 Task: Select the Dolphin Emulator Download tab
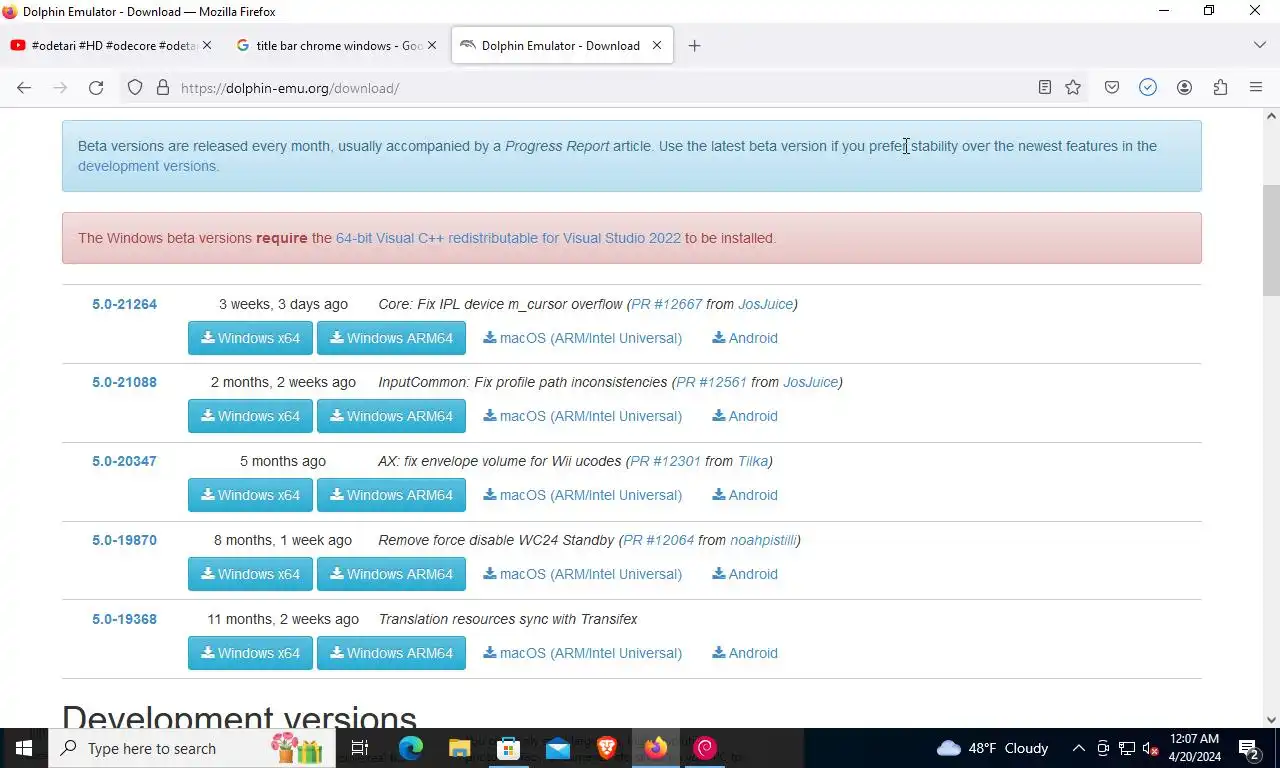[563, 46]
